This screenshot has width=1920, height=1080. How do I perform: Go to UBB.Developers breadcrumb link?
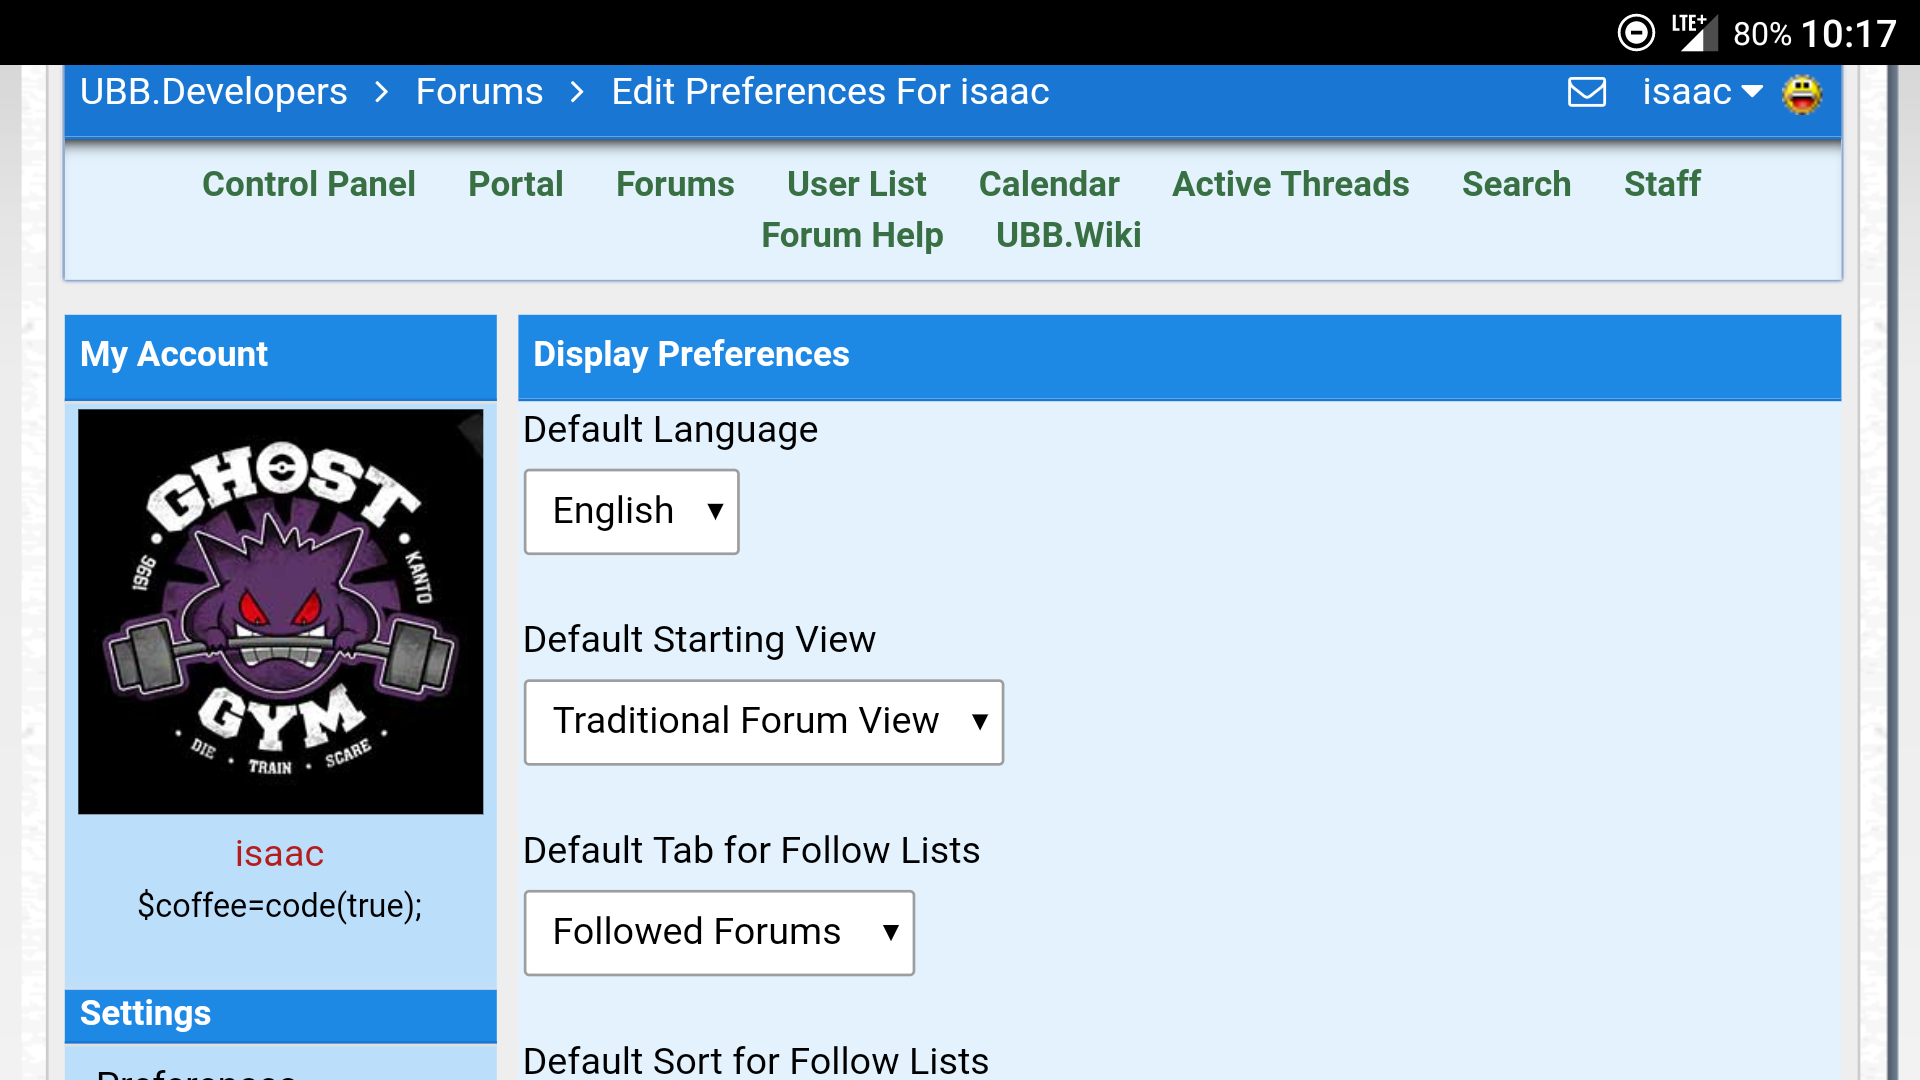pos(214,92)
